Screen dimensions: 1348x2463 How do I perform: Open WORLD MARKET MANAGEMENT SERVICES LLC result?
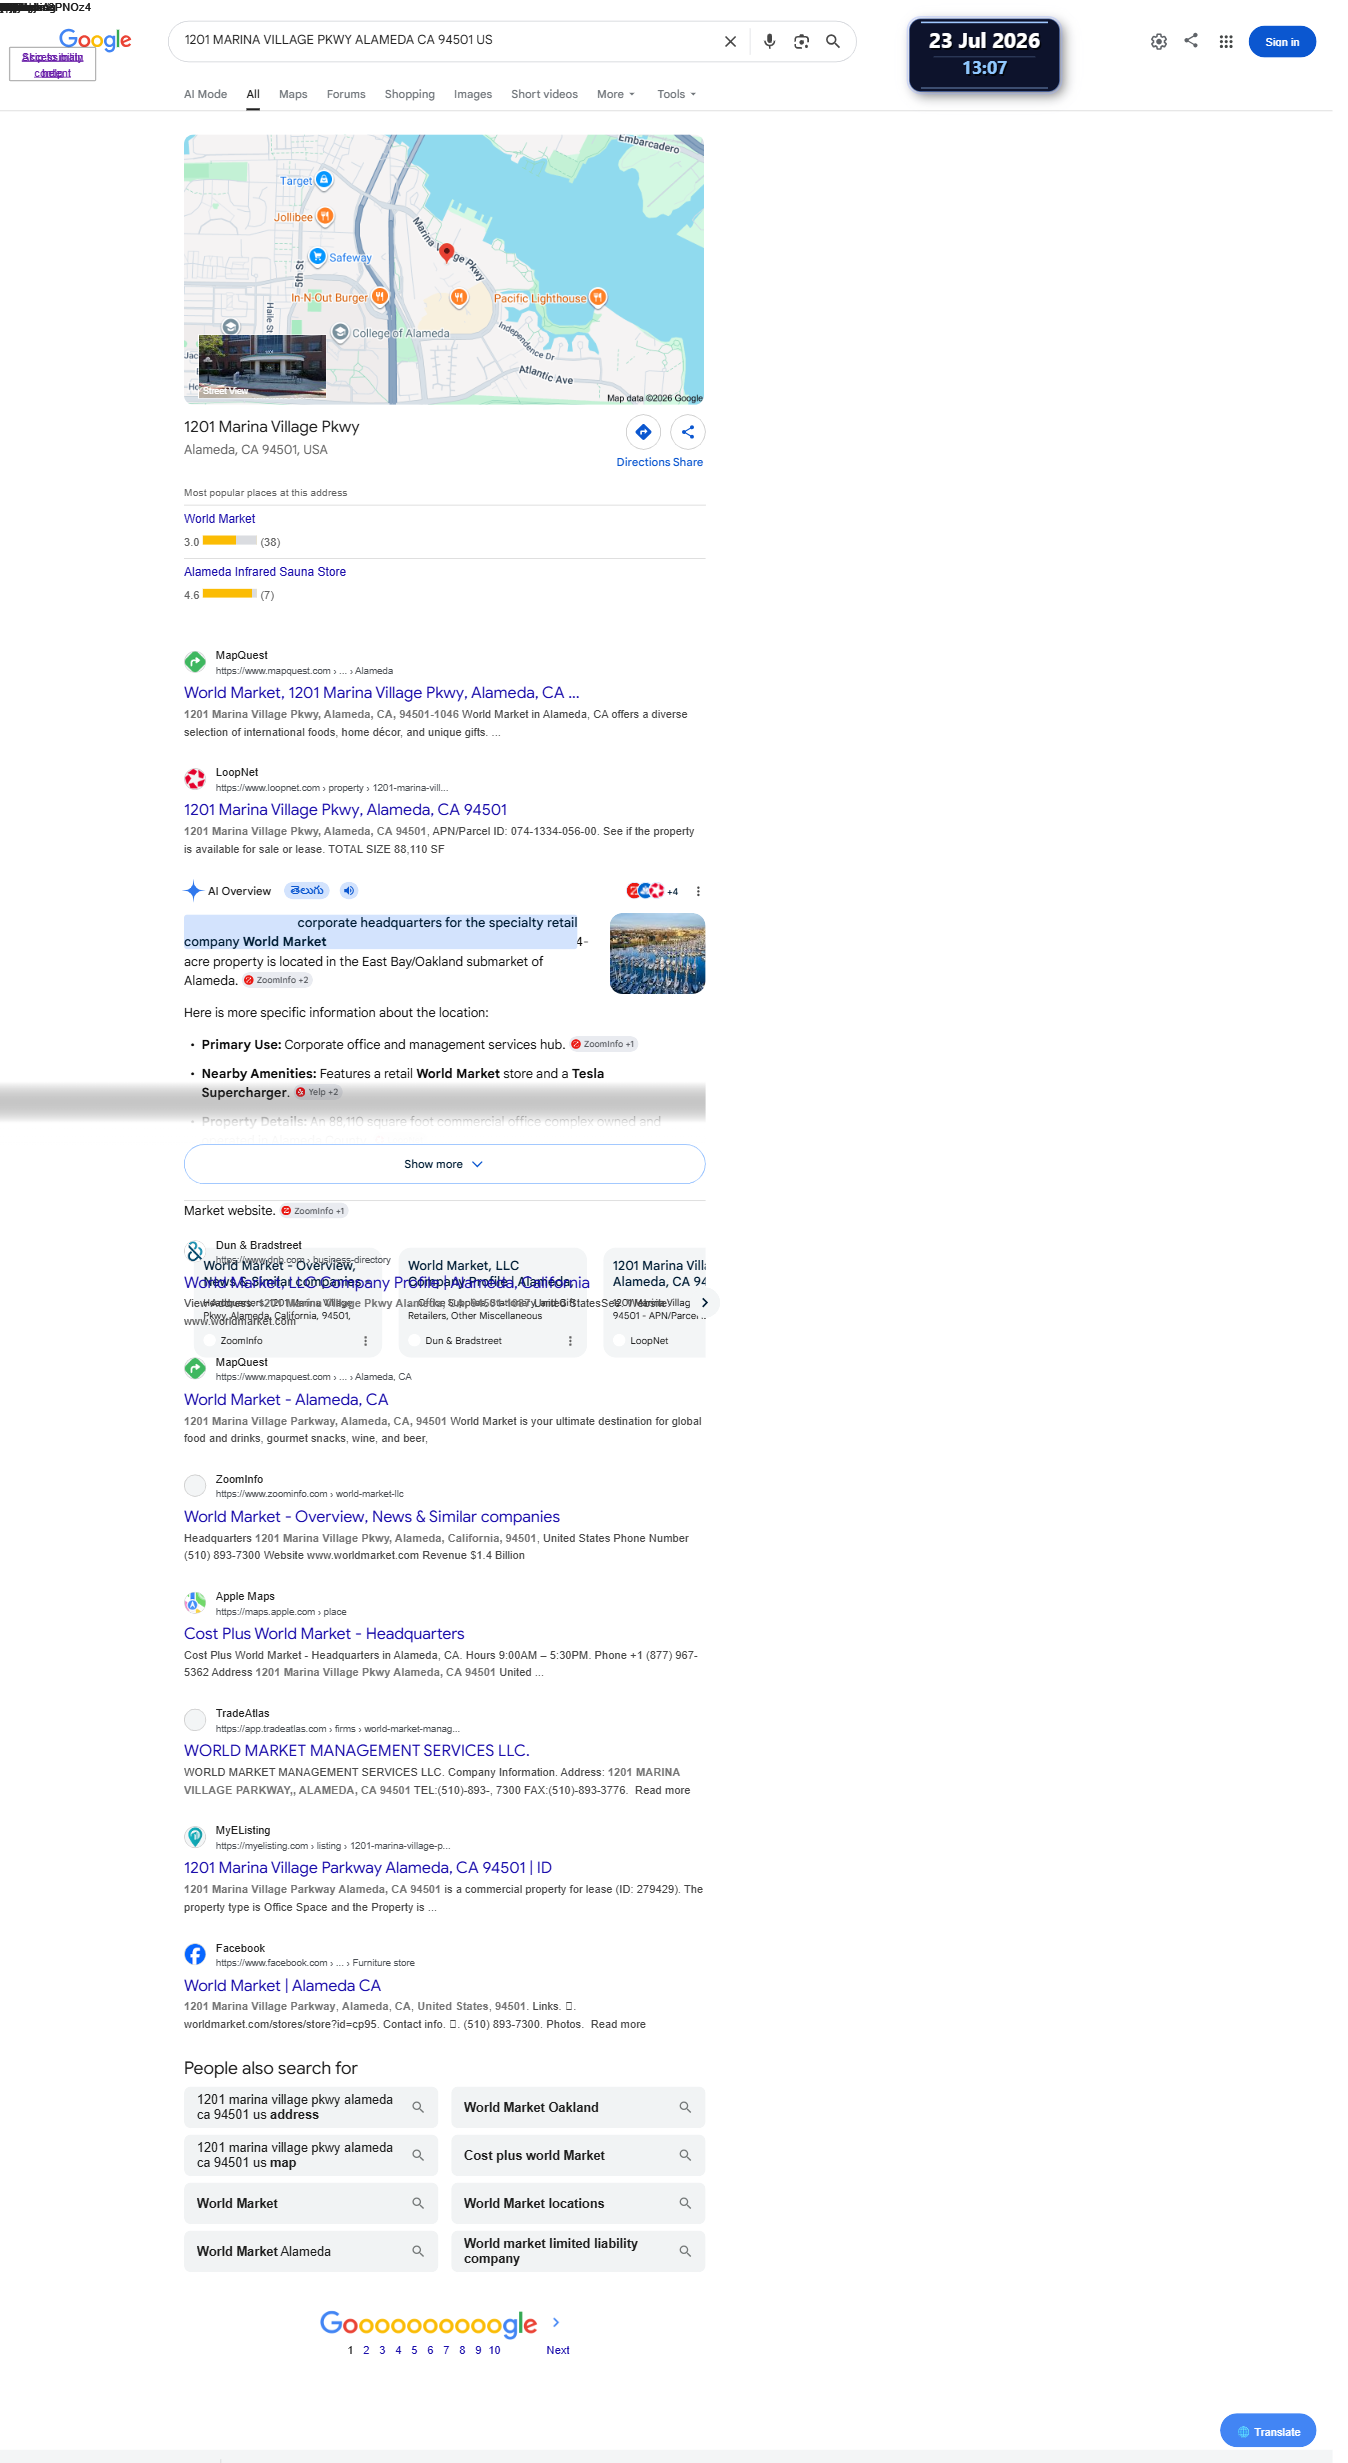click(x=357, y=1751)
